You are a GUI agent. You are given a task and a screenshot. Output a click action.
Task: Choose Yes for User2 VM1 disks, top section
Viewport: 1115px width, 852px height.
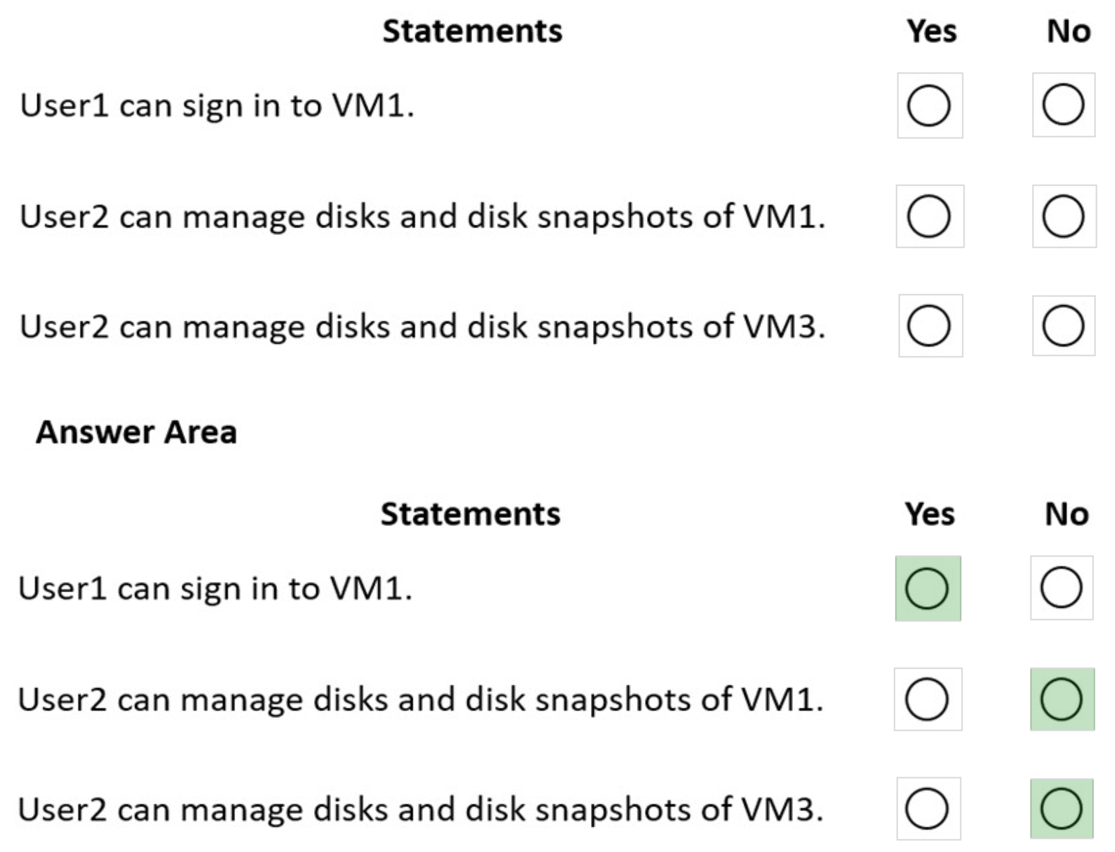point(929,216)
